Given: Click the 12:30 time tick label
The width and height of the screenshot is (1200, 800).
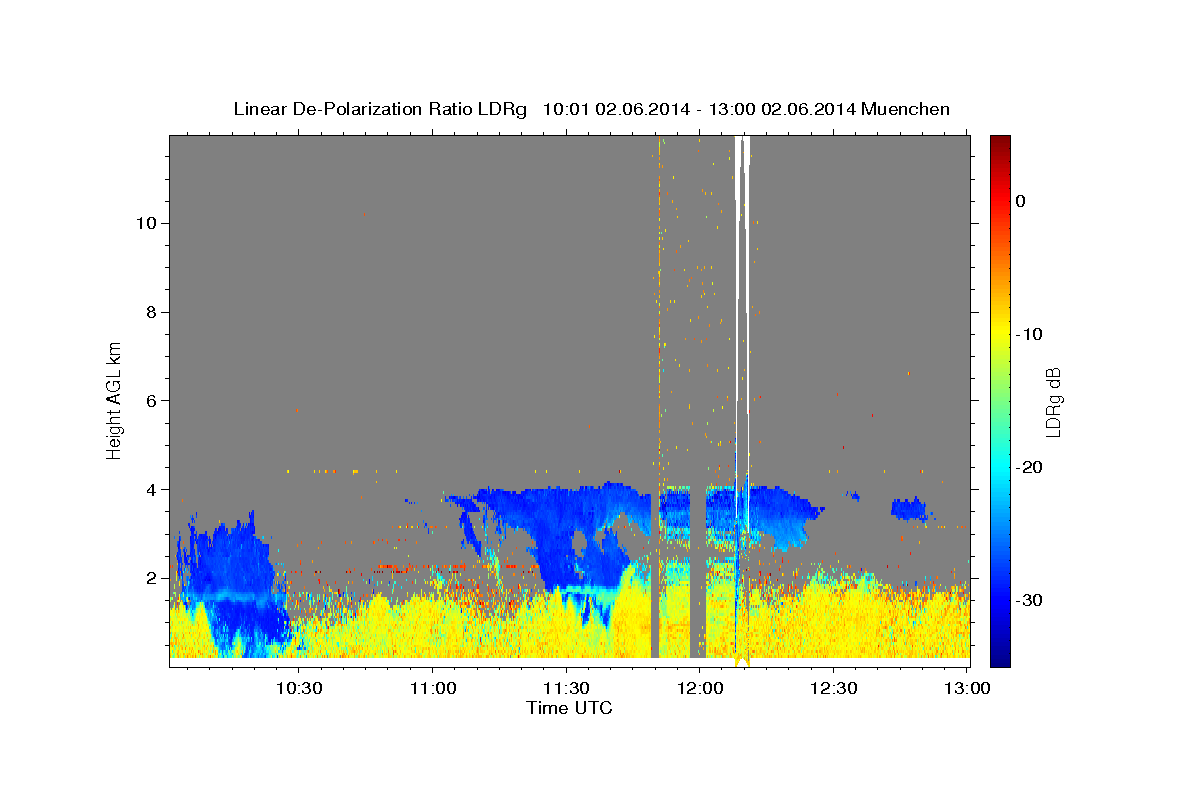Looking at the screenshot, I should (833, 688).
